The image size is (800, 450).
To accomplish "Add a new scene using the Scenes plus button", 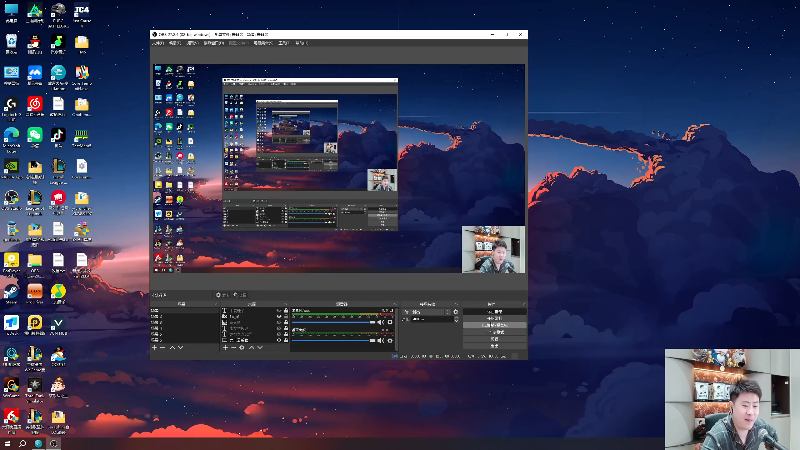I will coord(155,347).
